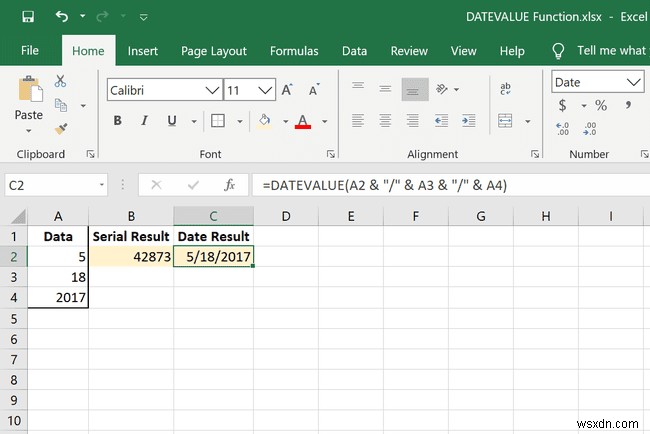Click Merge & Center icon
This screenshot has width=650, height=434.
tap(505, 121)
